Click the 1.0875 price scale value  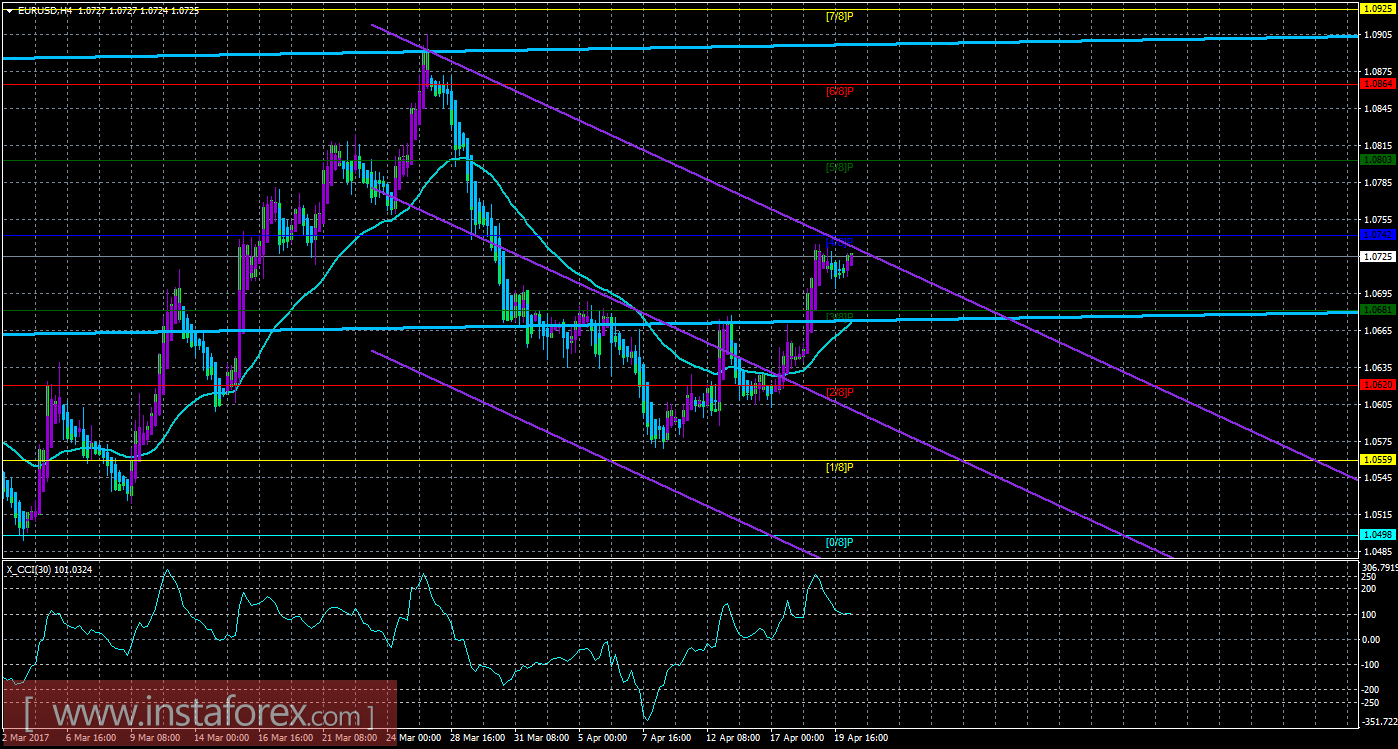1377,72
